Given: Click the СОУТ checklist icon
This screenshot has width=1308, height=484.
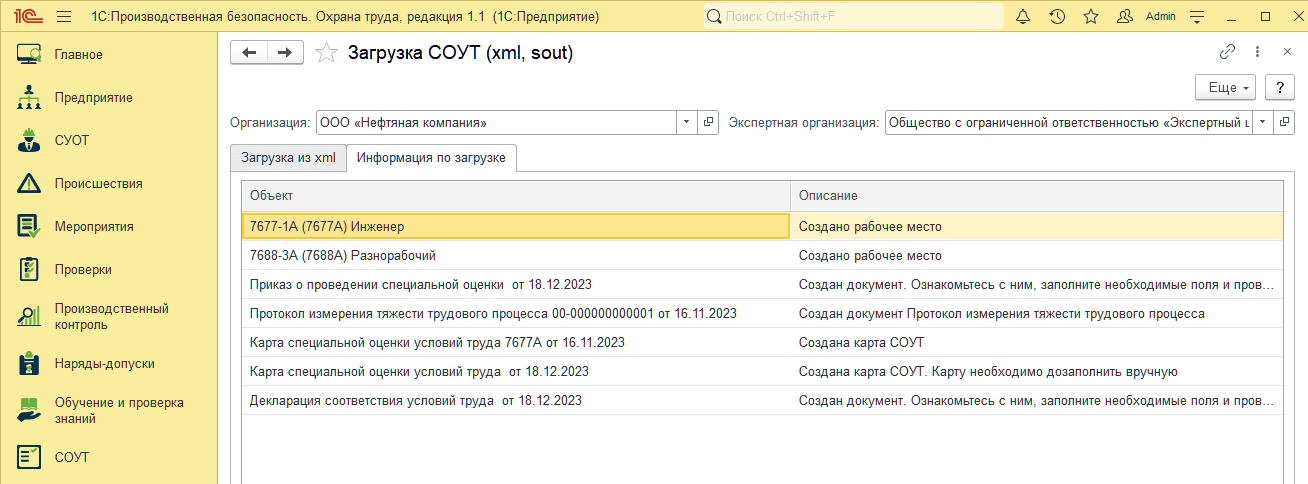Looking at the screenshot, I should (28, 458).
